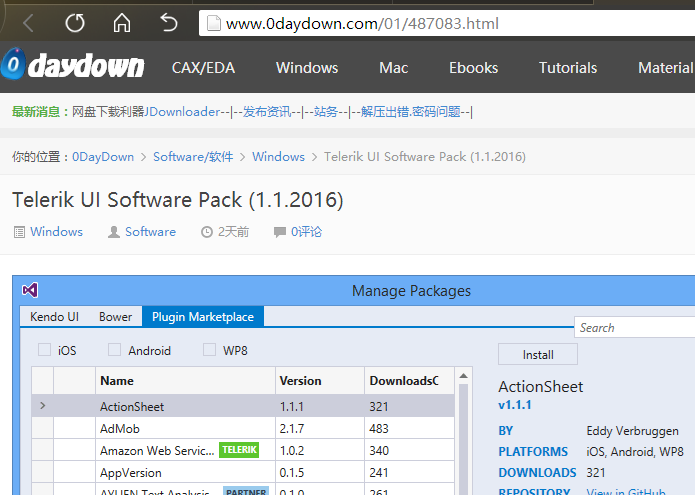This screenshot has width=695, height=495.
Task: Open the 解压出错.密码问题 link
Action: [410, 112]
